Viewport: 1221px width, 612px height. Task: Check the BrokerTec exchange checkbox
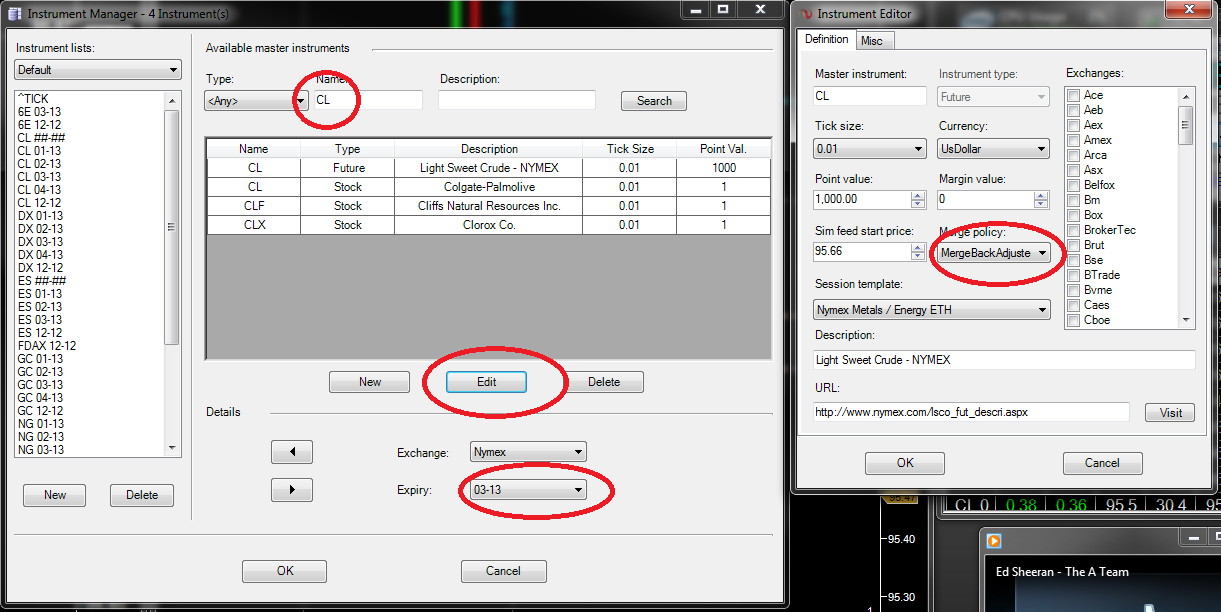coord(1073,230)
